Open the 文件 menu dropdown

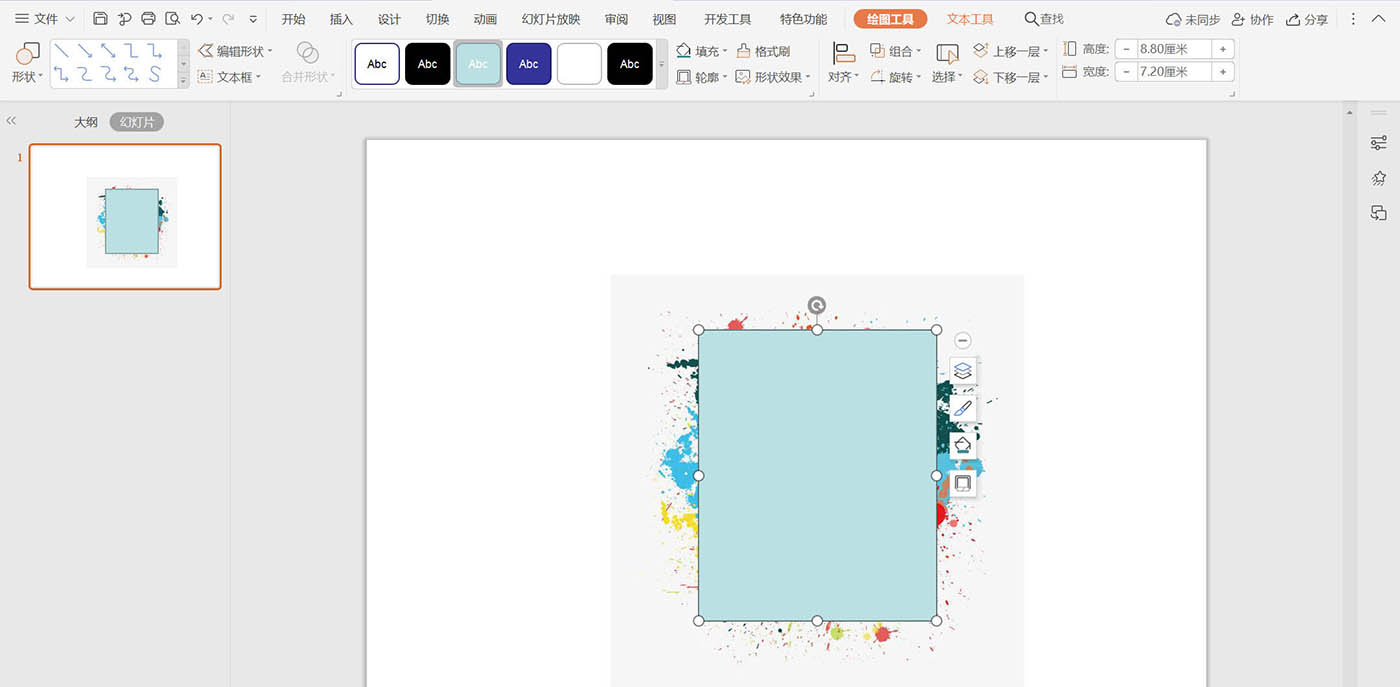pos(45,19)
